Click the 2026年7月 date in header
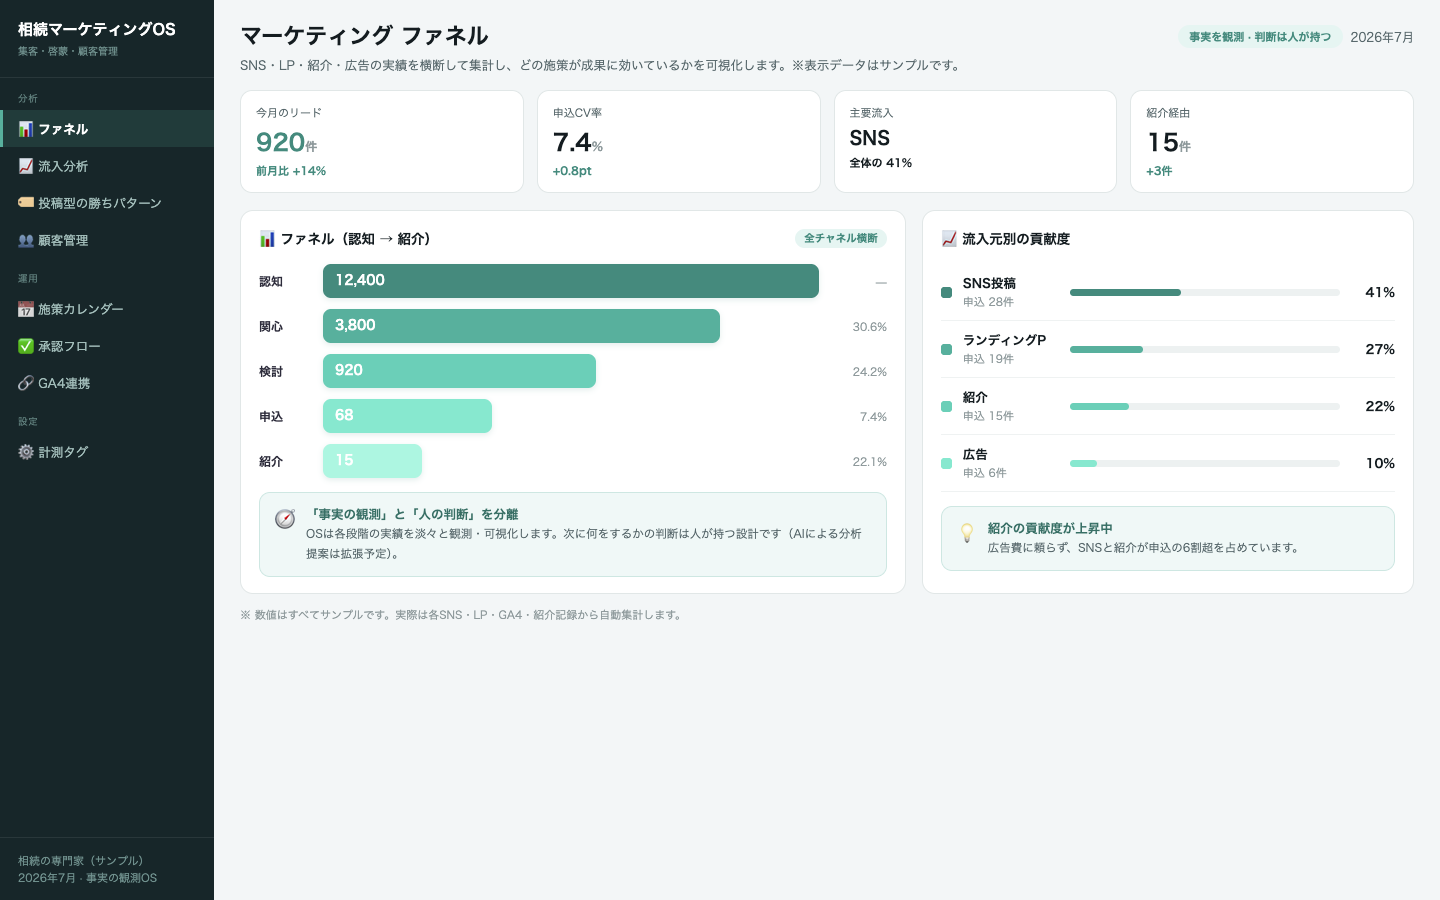Screen dimensions: 1440x900 click(1382, 37)
